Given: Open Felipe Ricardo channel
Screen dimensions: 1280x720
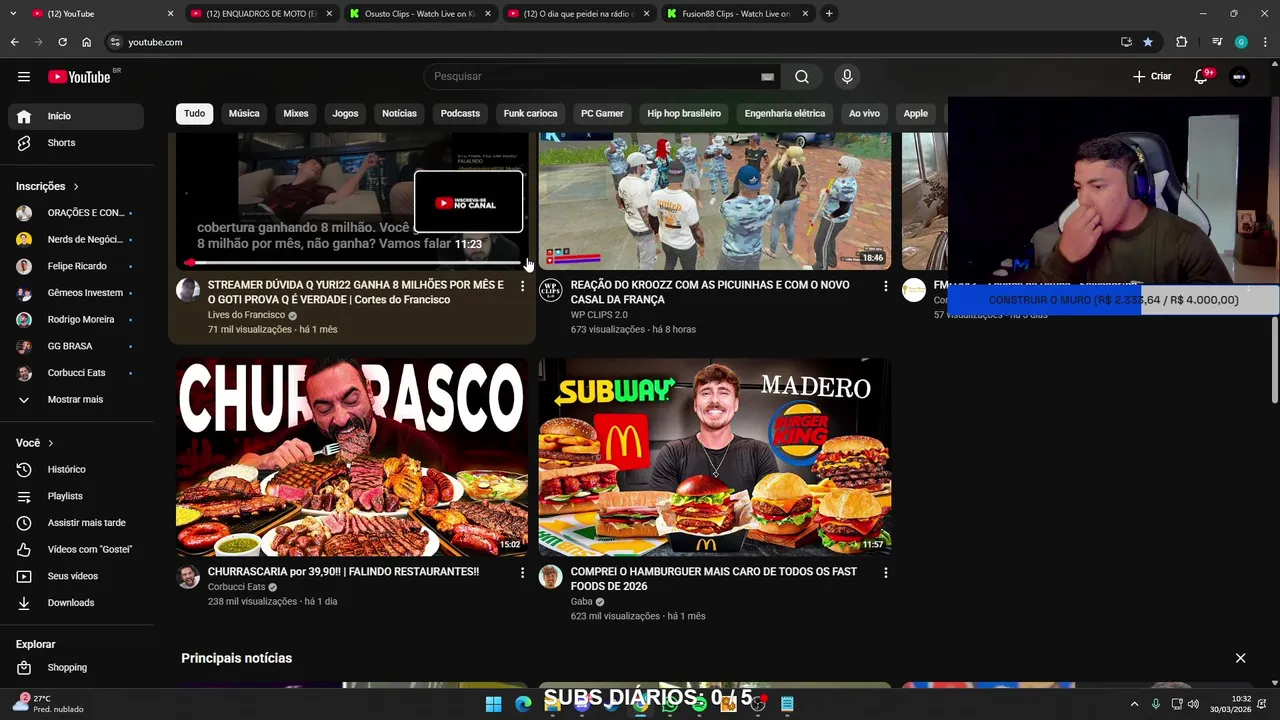Looking at the screenshot, I should 76,266.
